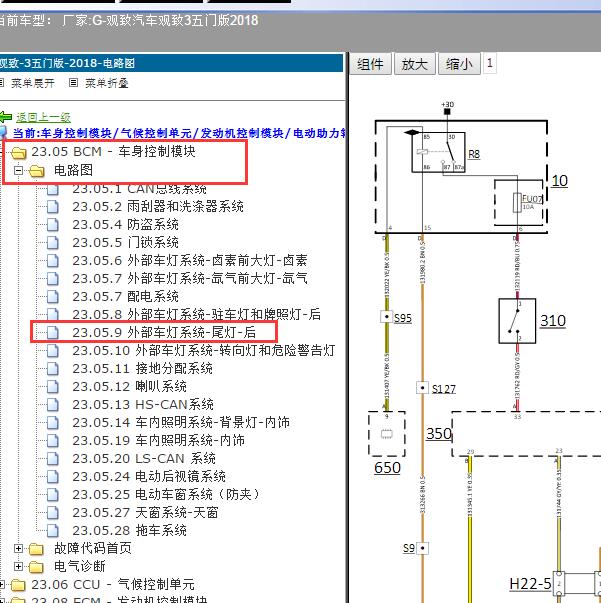This screenshot has height=603, width=601.
Task: Click splice S95 label in diagram
Action: tap(403, 318)
